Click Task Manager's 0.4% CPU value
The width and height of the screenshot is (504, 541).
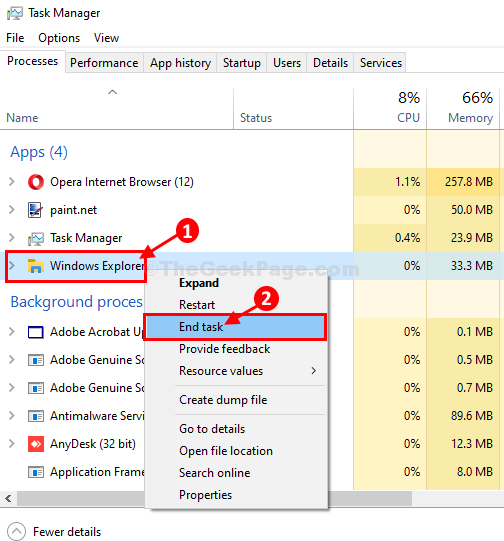pyautogui.click(x=407, y=238)
